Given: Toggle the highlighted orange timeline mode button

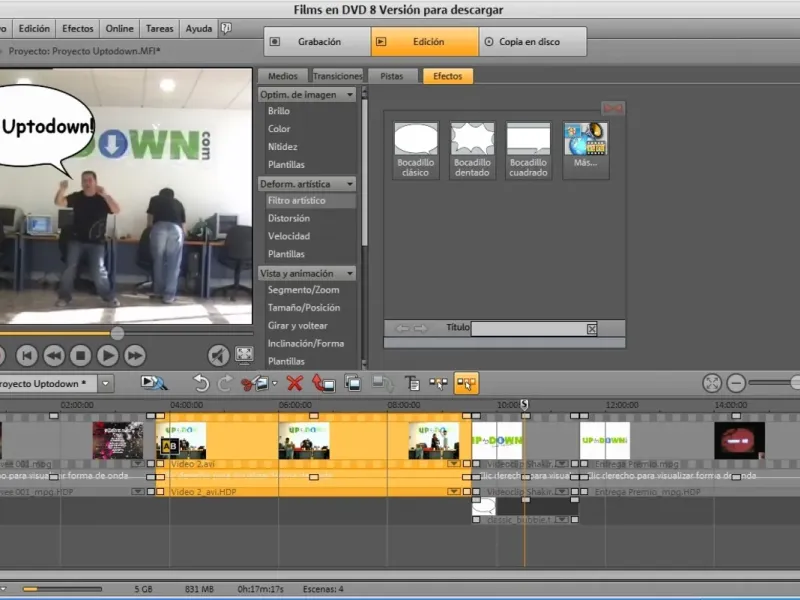Looking at the screenshot, I should pyautogui.click(x=466, y=383).
